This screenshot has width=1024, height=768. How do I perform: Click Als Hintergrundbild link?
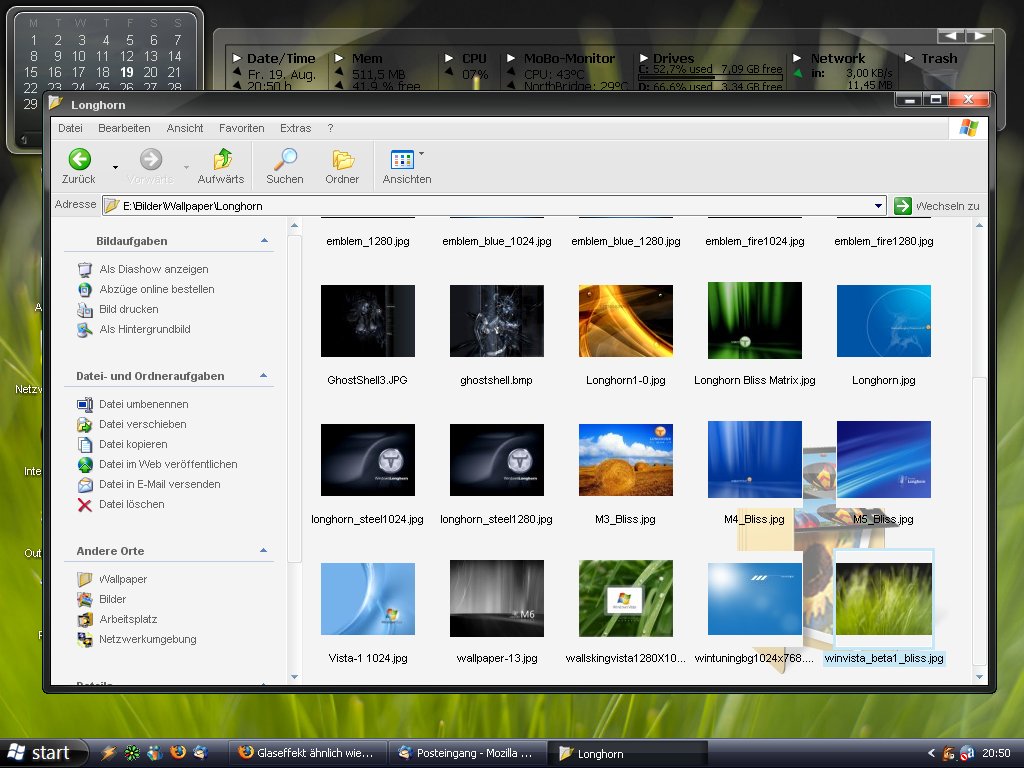[x=144, y=329]
